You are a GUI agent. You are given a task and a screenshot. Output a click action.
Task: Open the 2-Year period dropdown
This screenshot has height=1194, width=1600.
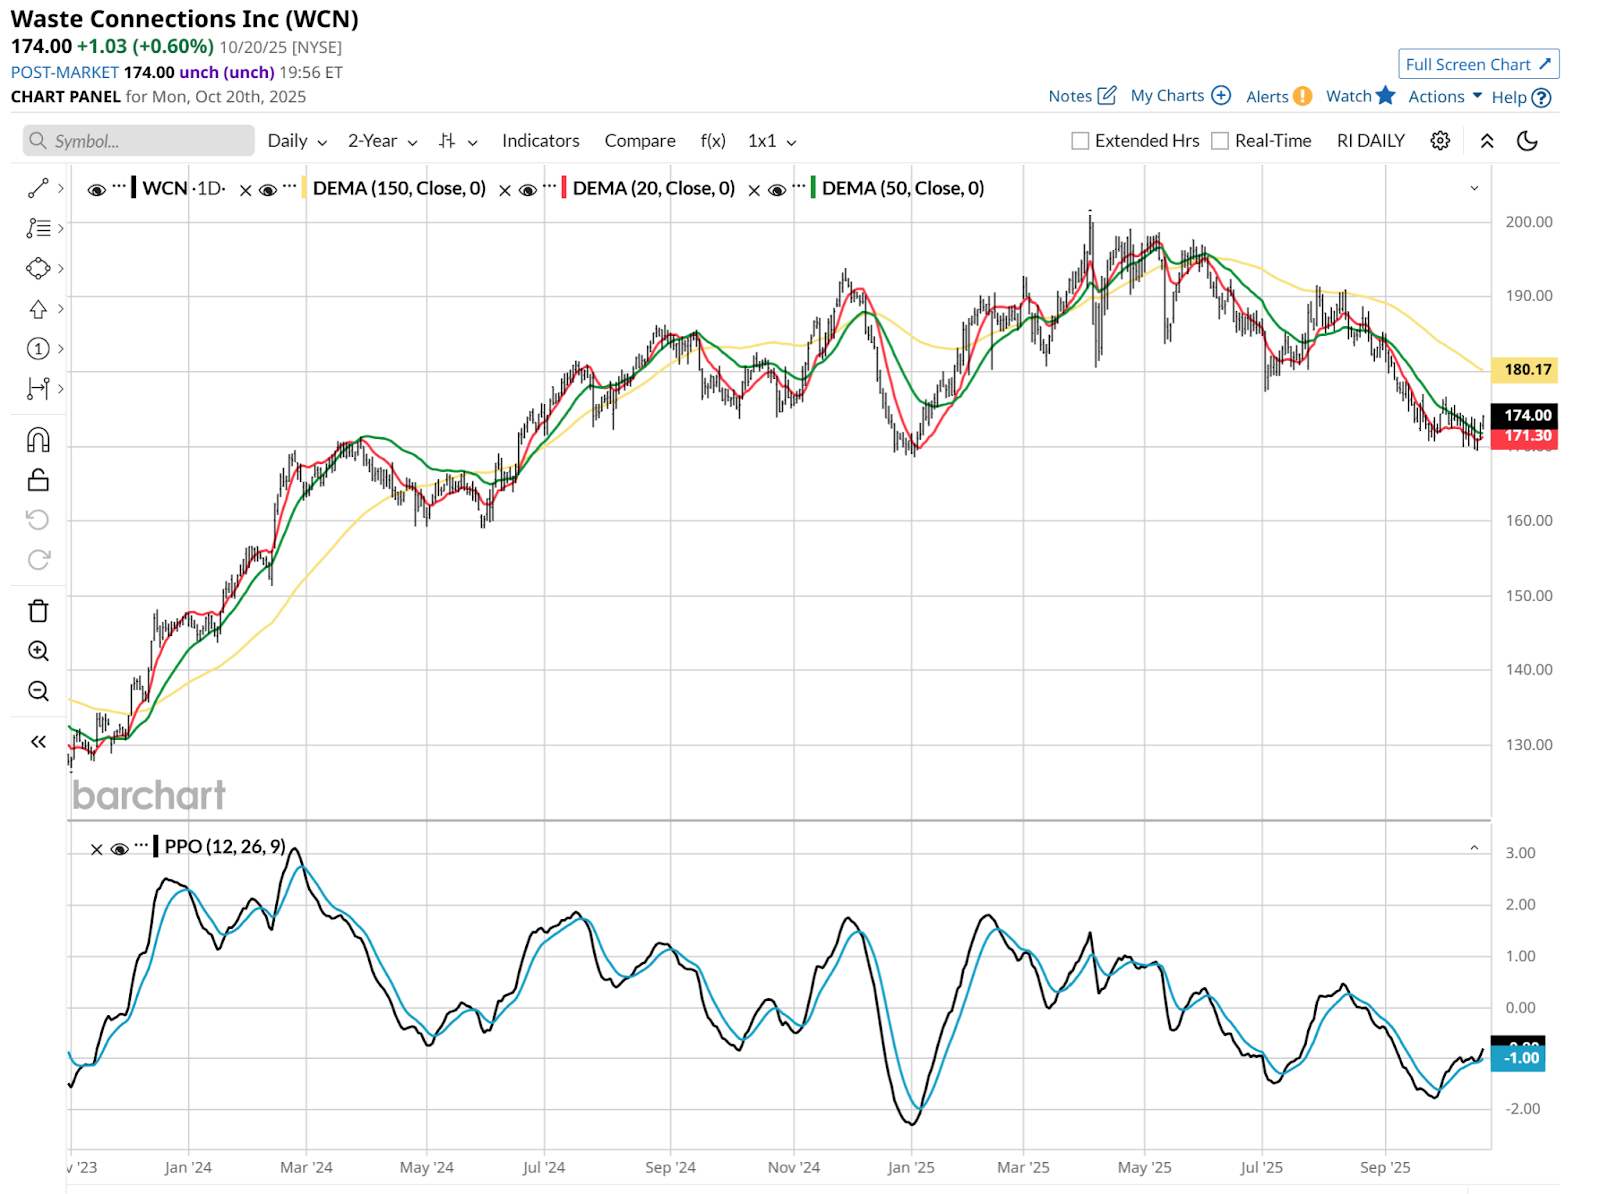coord(382,141)
